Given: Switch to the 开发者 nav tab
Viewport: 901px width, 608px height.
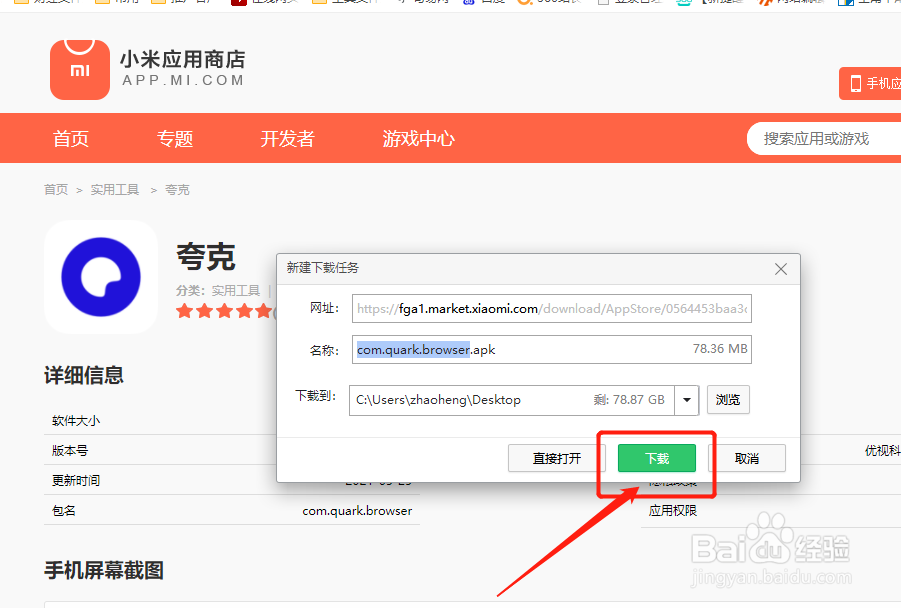Looking at the screenshot, I should click(287, 138).
